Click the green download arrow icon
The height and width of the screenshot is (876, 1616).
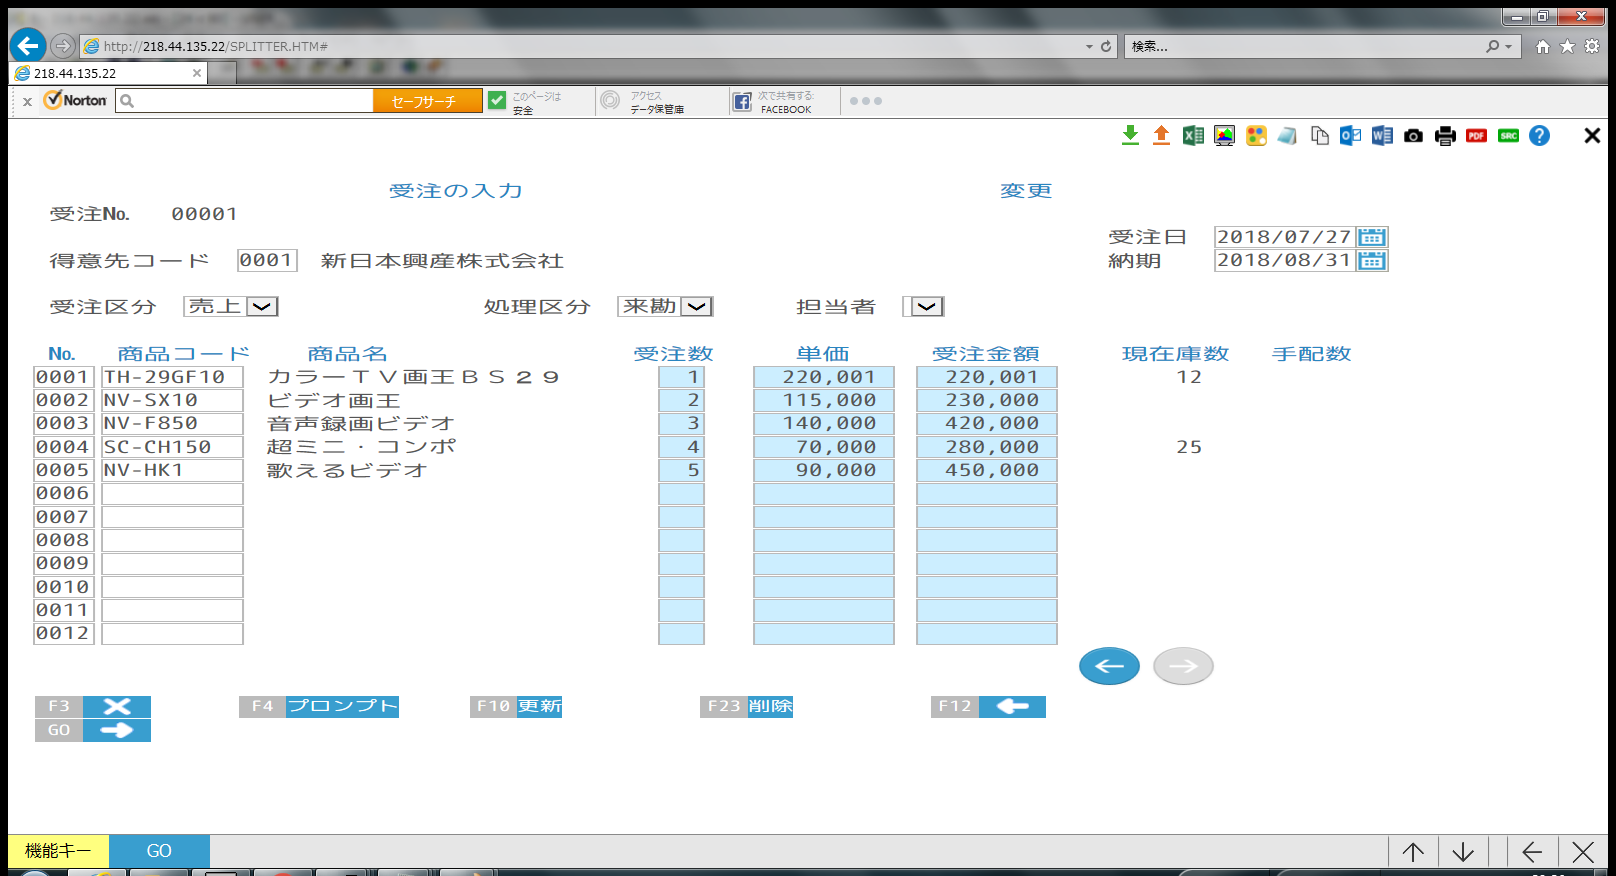tap(1130, 136)
